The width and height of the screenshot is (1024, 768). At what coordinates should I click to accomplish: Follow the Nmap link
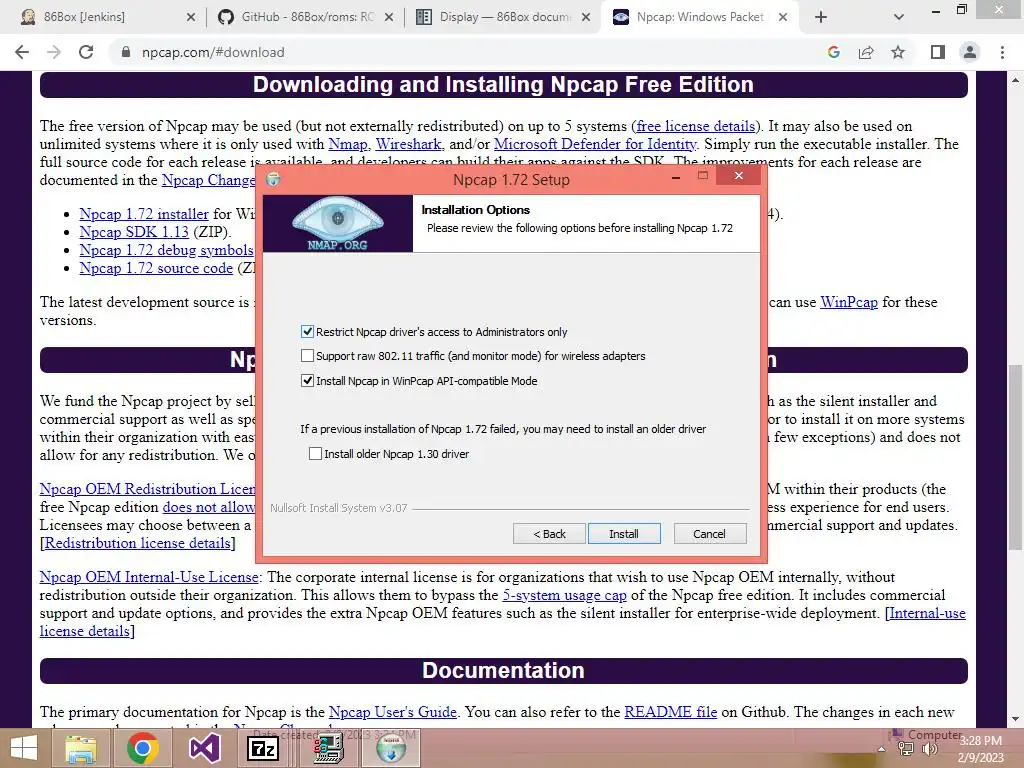coord(347,144)
